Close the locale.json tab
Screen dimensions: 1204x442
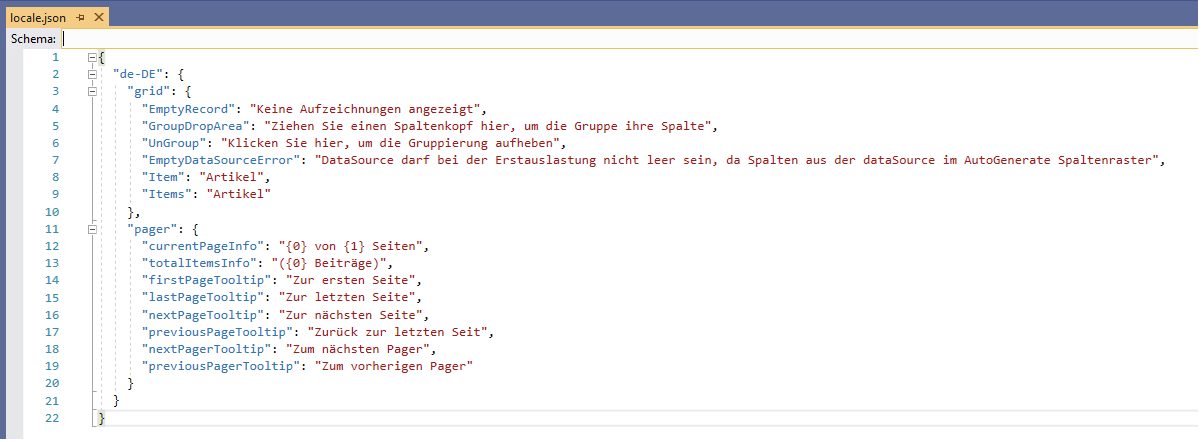point(98,17)
